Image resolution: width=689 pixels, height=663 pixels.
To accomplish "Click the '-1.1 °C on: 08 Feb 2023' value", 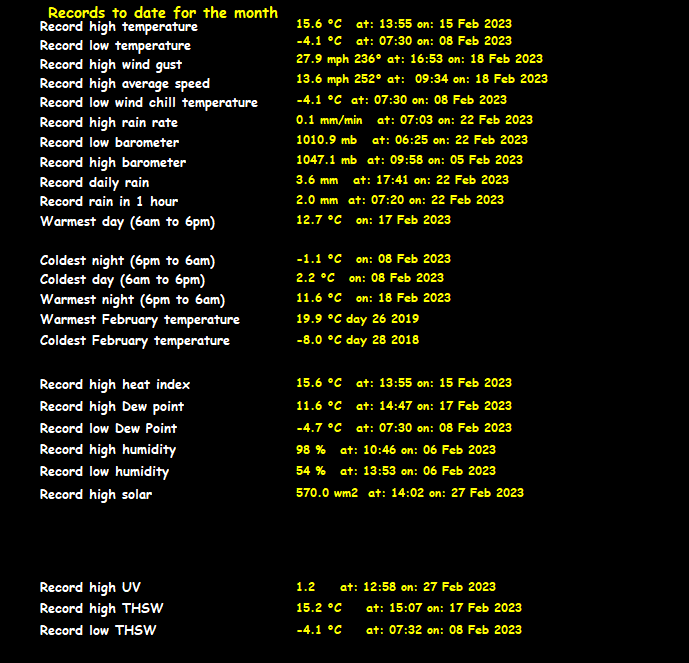I will 374,259.
